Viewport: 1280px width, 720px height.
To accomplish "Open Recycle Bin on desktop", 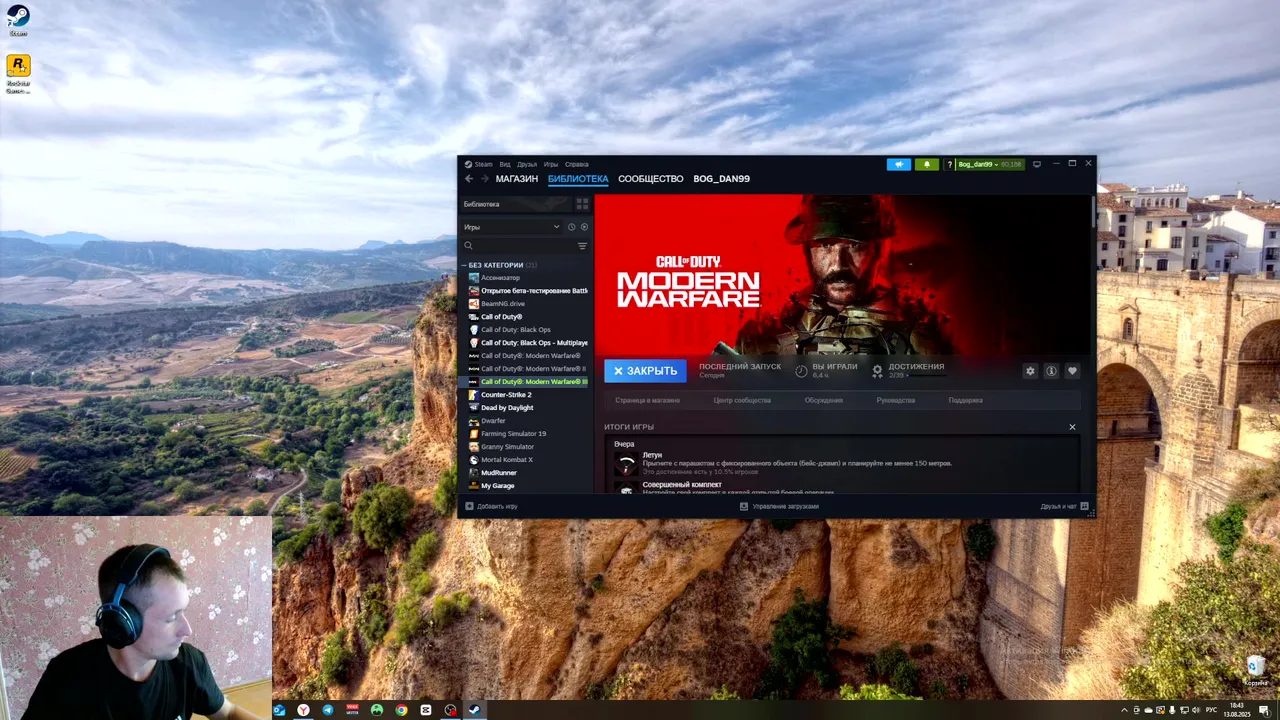I will (x=1256, y=668).
